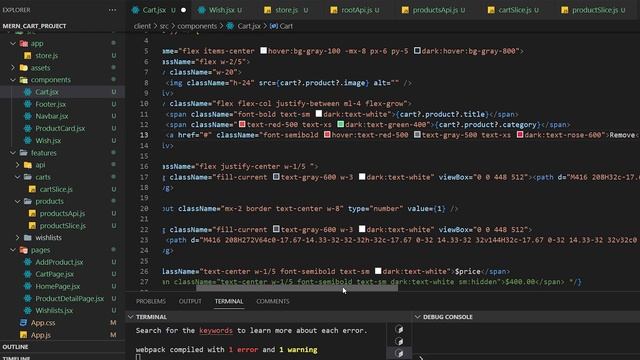Collapse the TERMINAL section chevron

pyautogui.click(x=131, y=317)
